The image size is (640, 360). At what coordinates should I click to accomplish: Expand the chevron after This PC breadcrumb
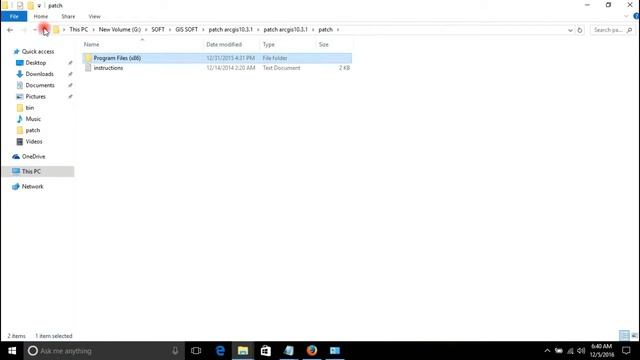click(x=93, y=30)
